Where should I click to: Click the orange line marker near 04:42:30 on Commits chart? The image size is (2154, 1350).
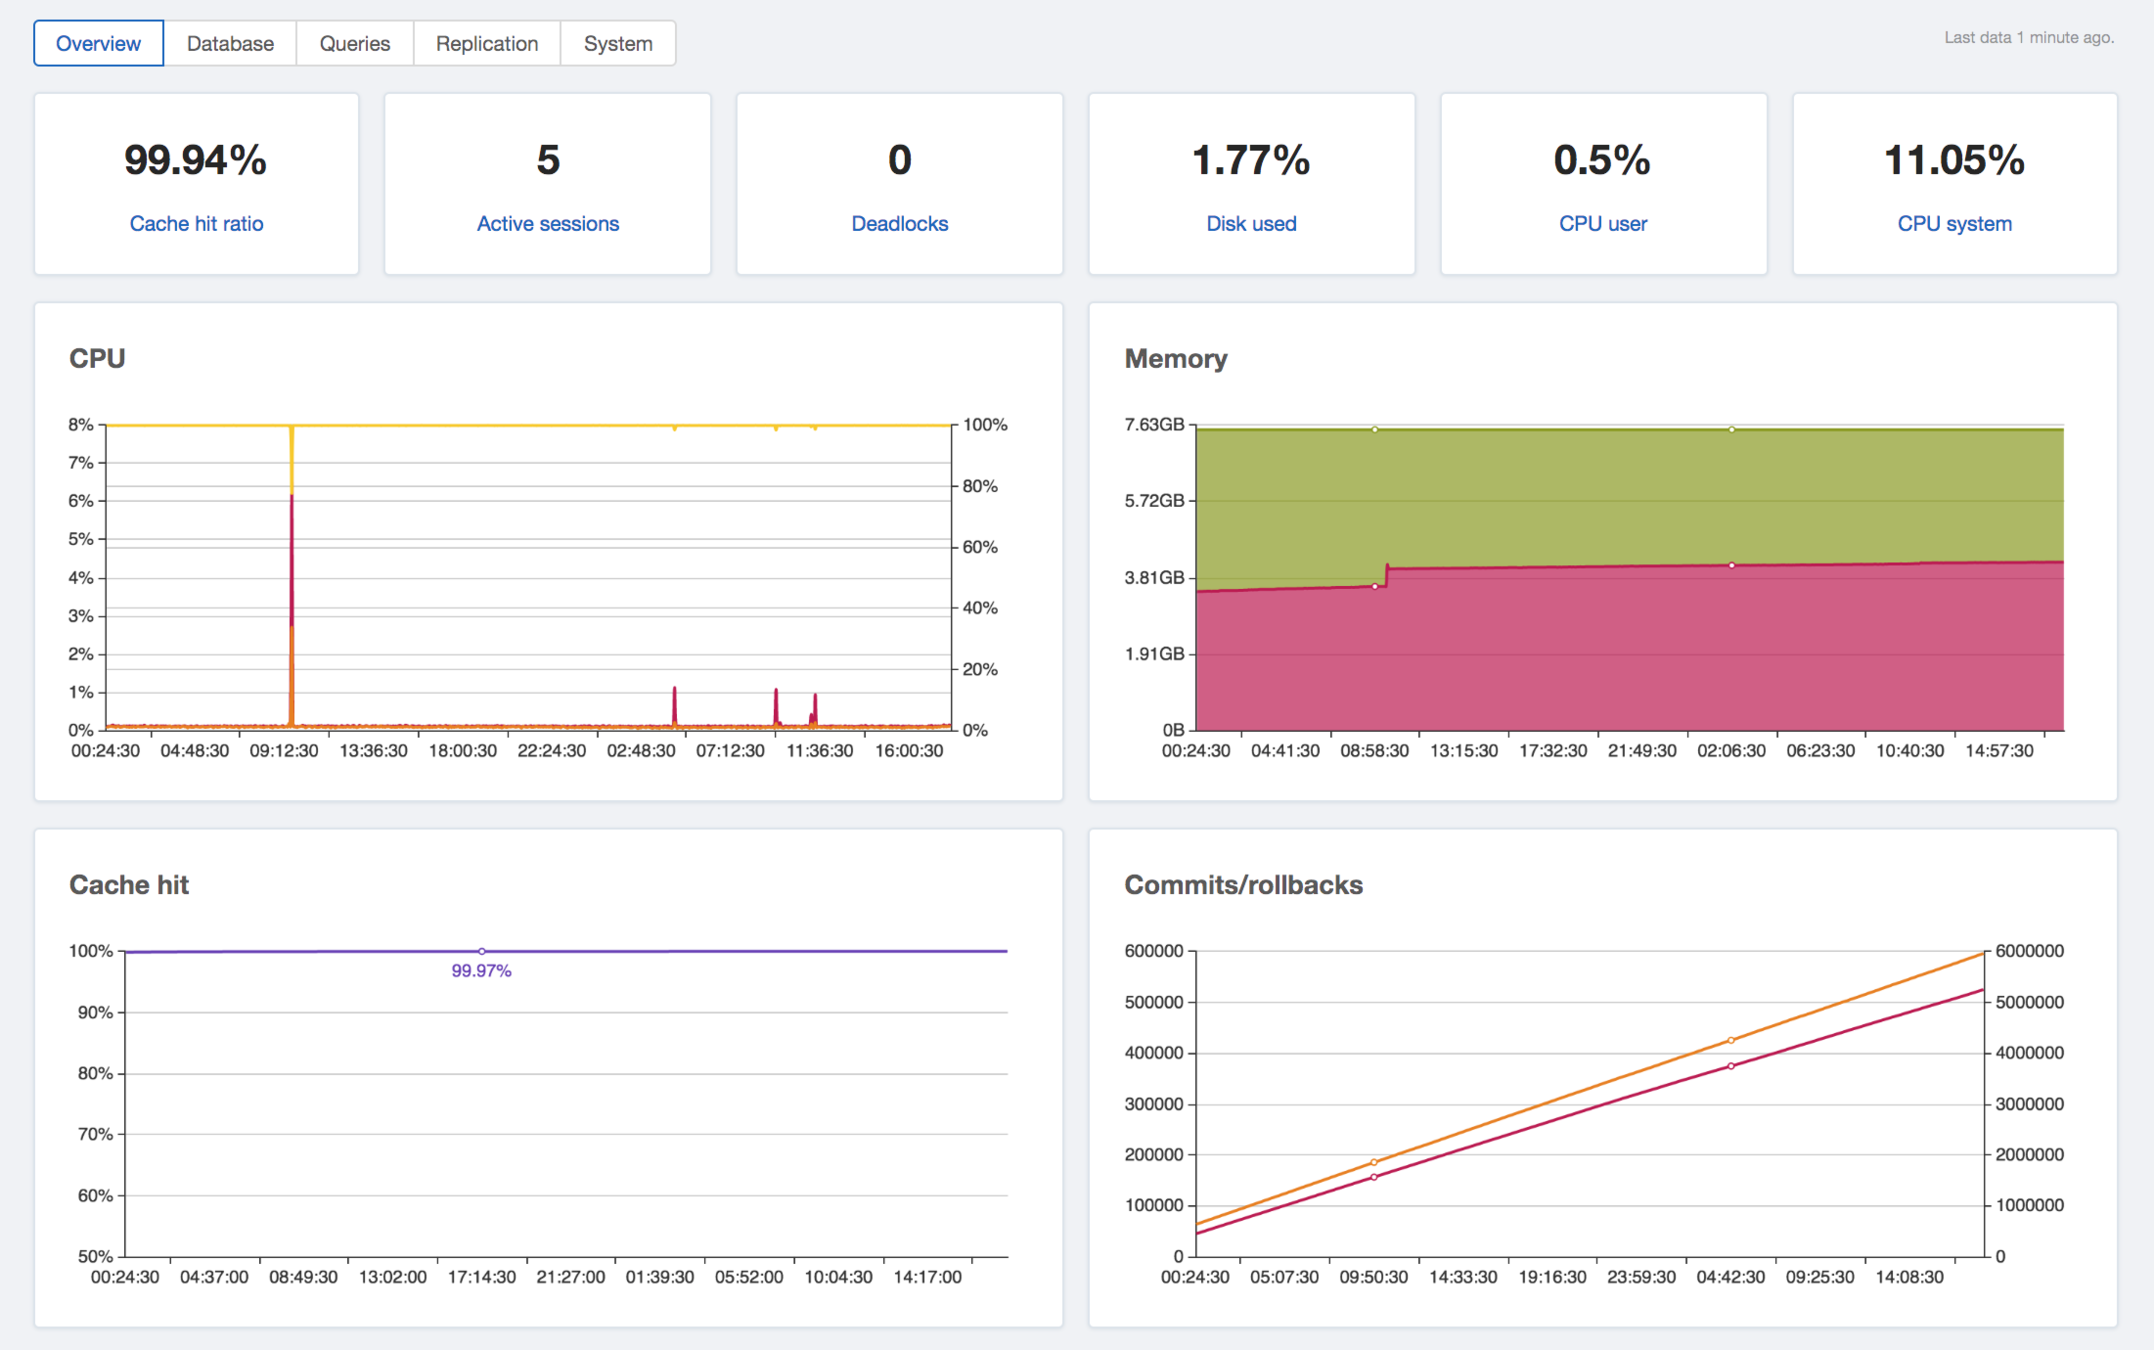(x=1731, y=1040)
